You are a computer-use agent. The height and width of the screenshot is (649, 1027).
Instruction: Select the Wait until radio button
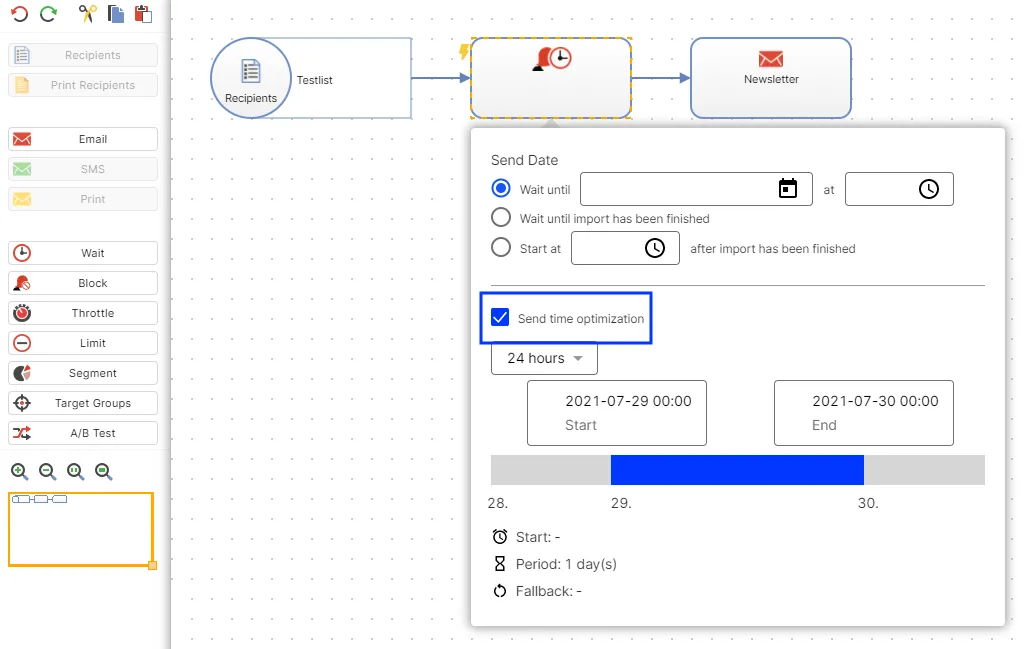coord(501,189)
